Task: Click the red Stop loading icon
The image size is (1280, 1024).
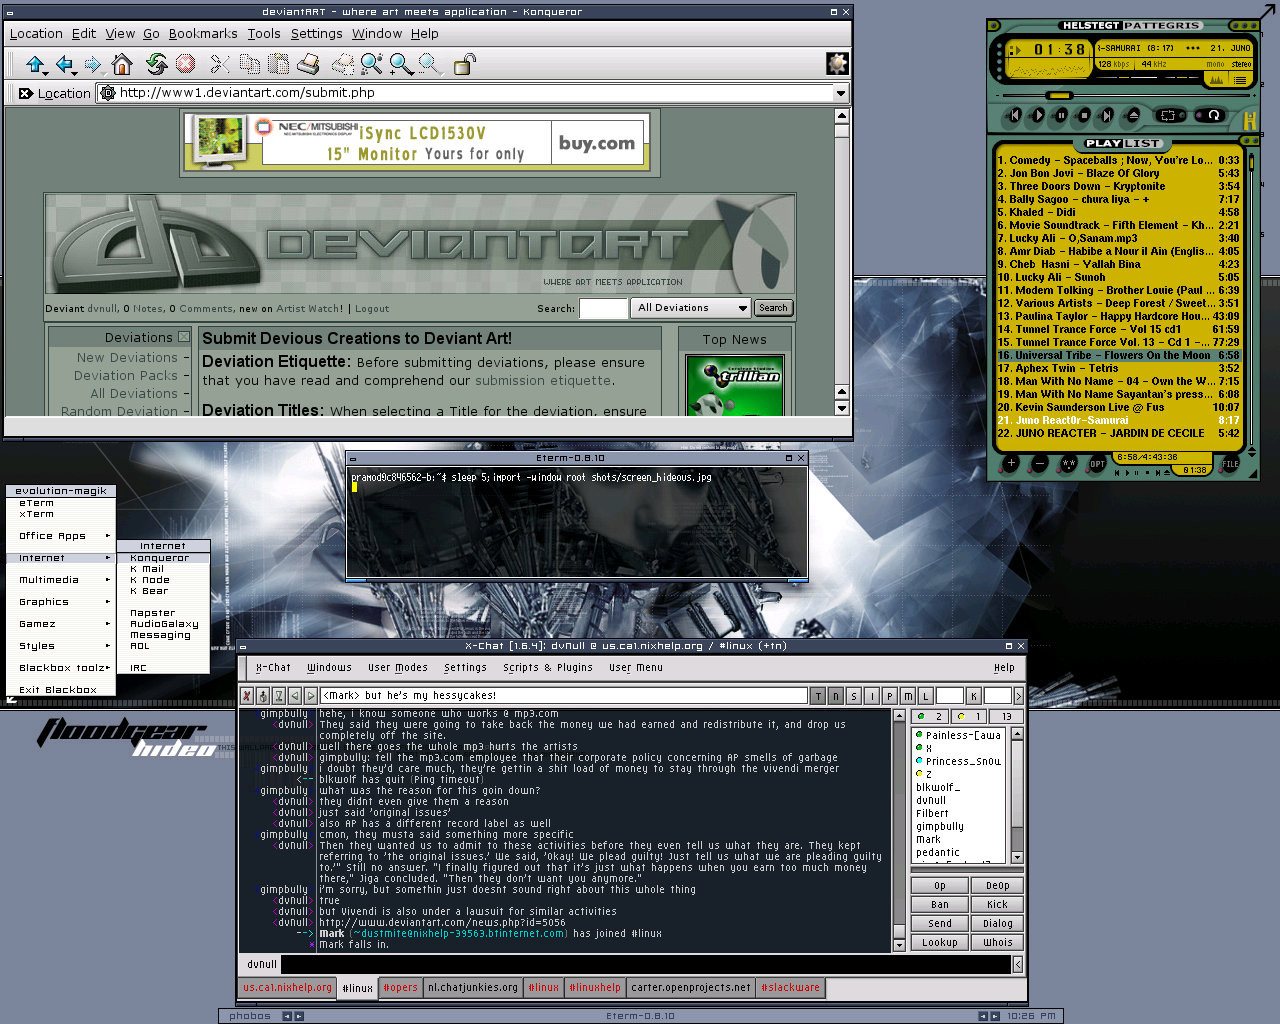Action: click(185, 65)
